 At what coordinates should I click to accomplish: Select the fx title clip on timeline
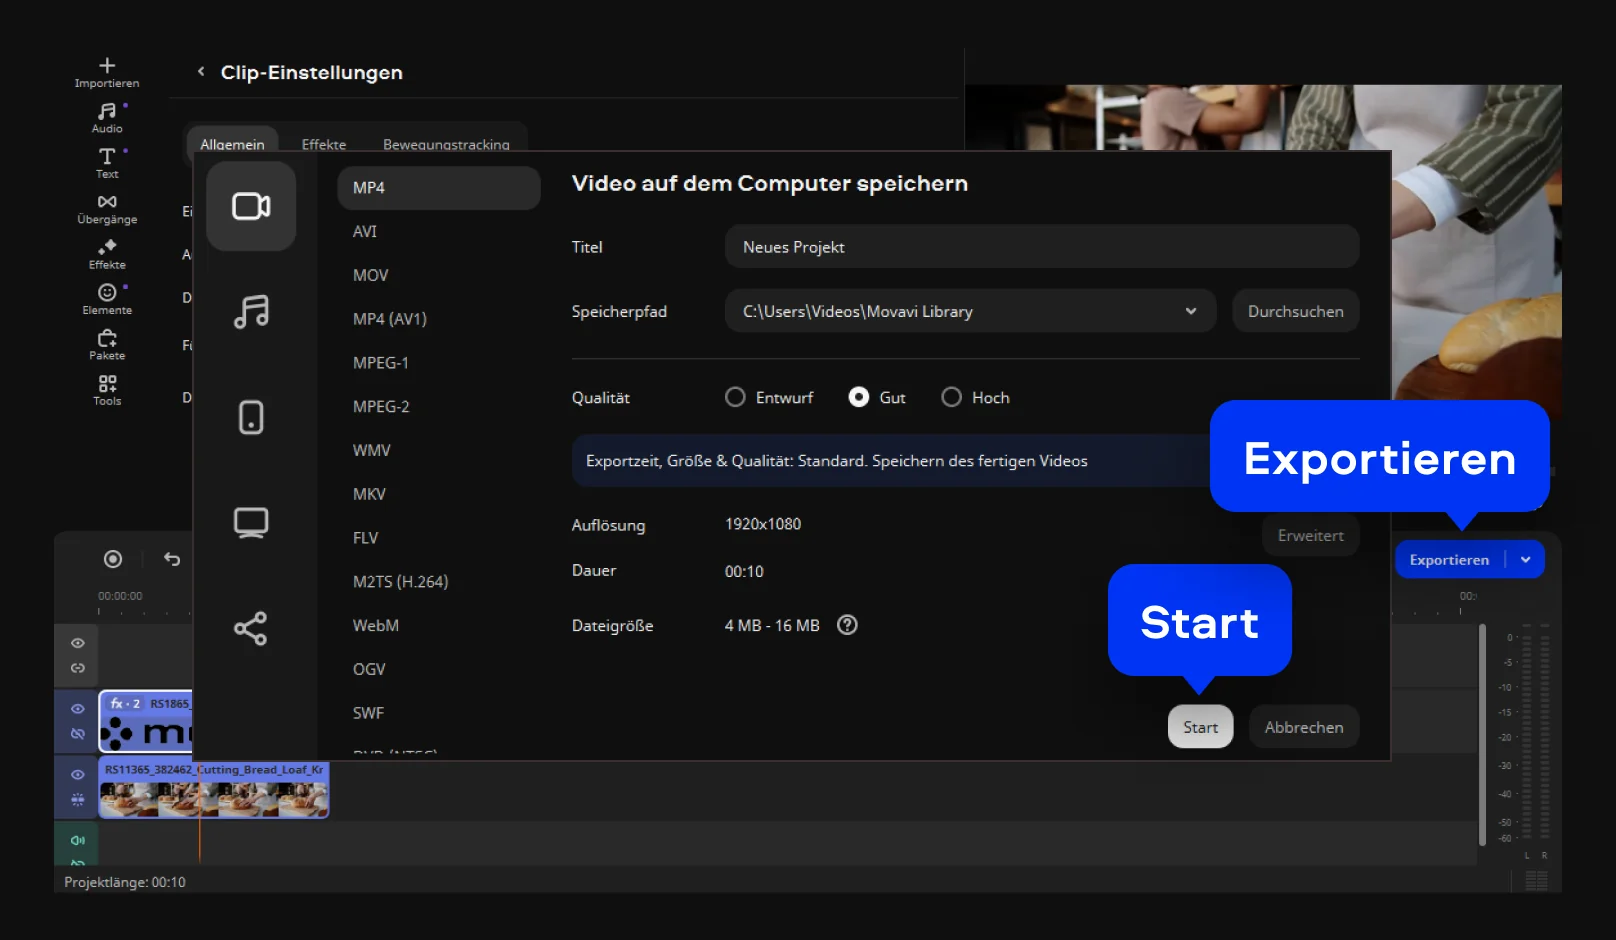pos(146,721)
